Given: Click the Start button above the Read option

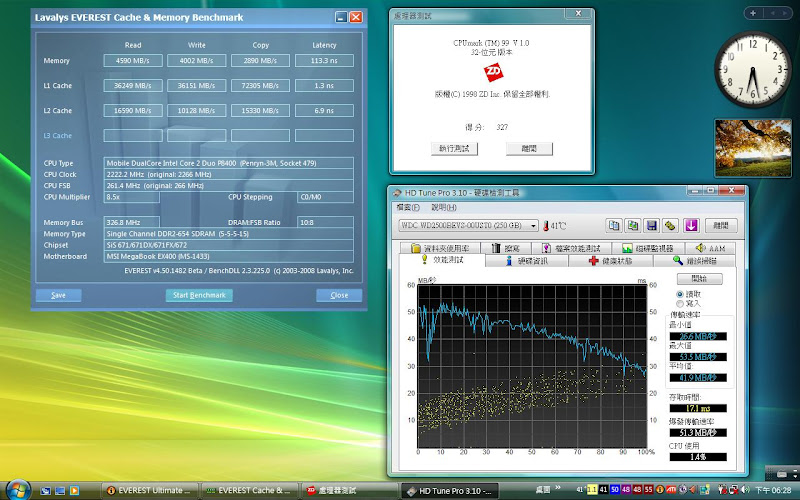Looking at the screenshot, I should point(699,279).
